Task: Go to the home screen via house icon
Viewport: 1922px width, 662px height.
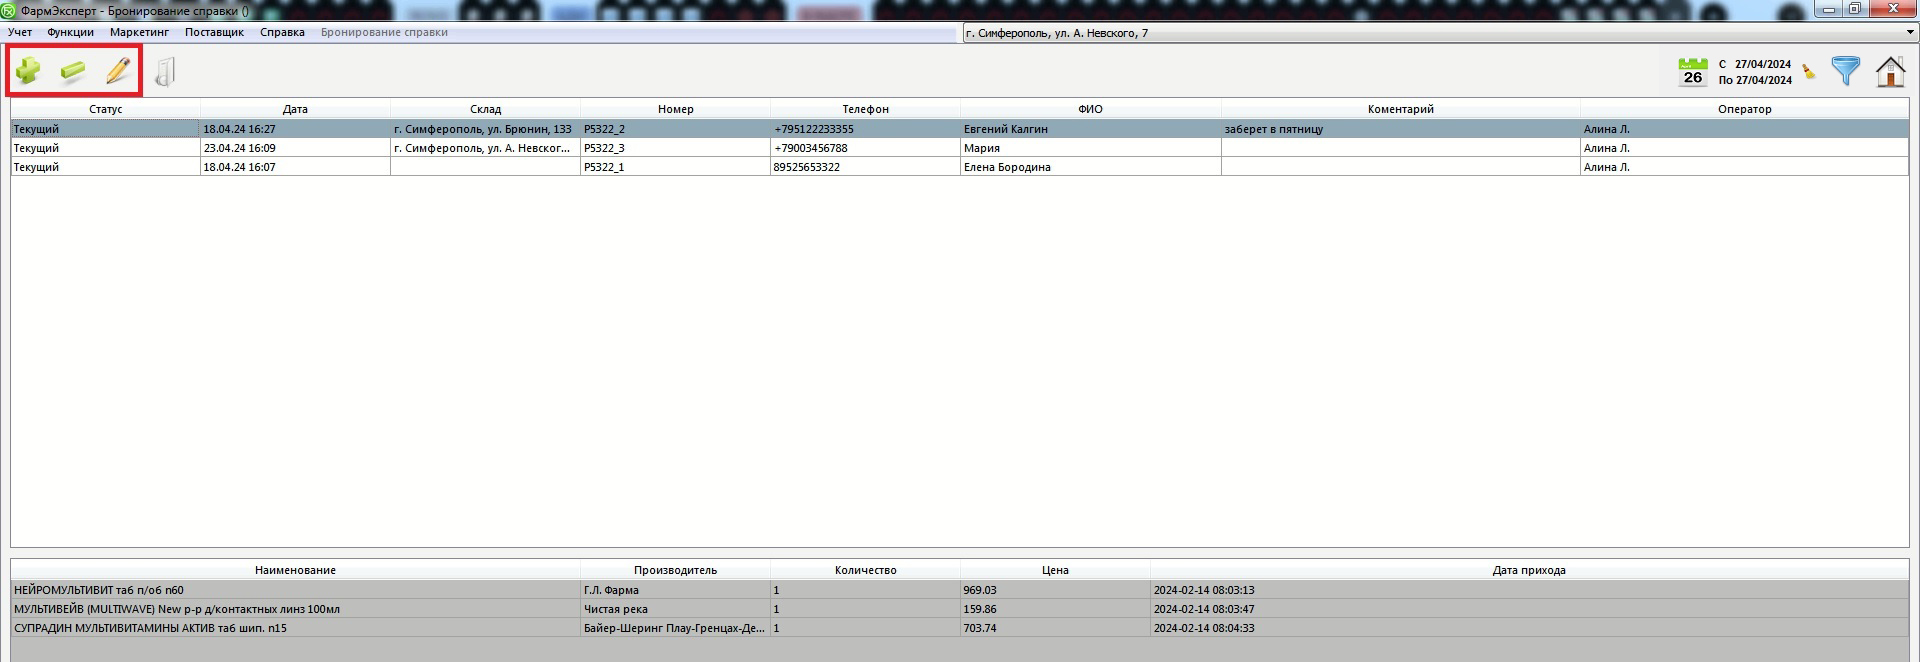Action: point(1890,72)
